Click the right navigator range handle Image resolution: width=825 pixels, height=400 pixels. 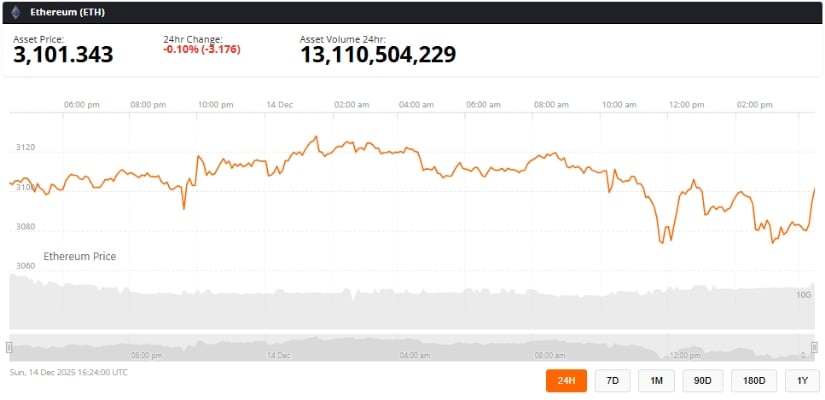point(814,347)
